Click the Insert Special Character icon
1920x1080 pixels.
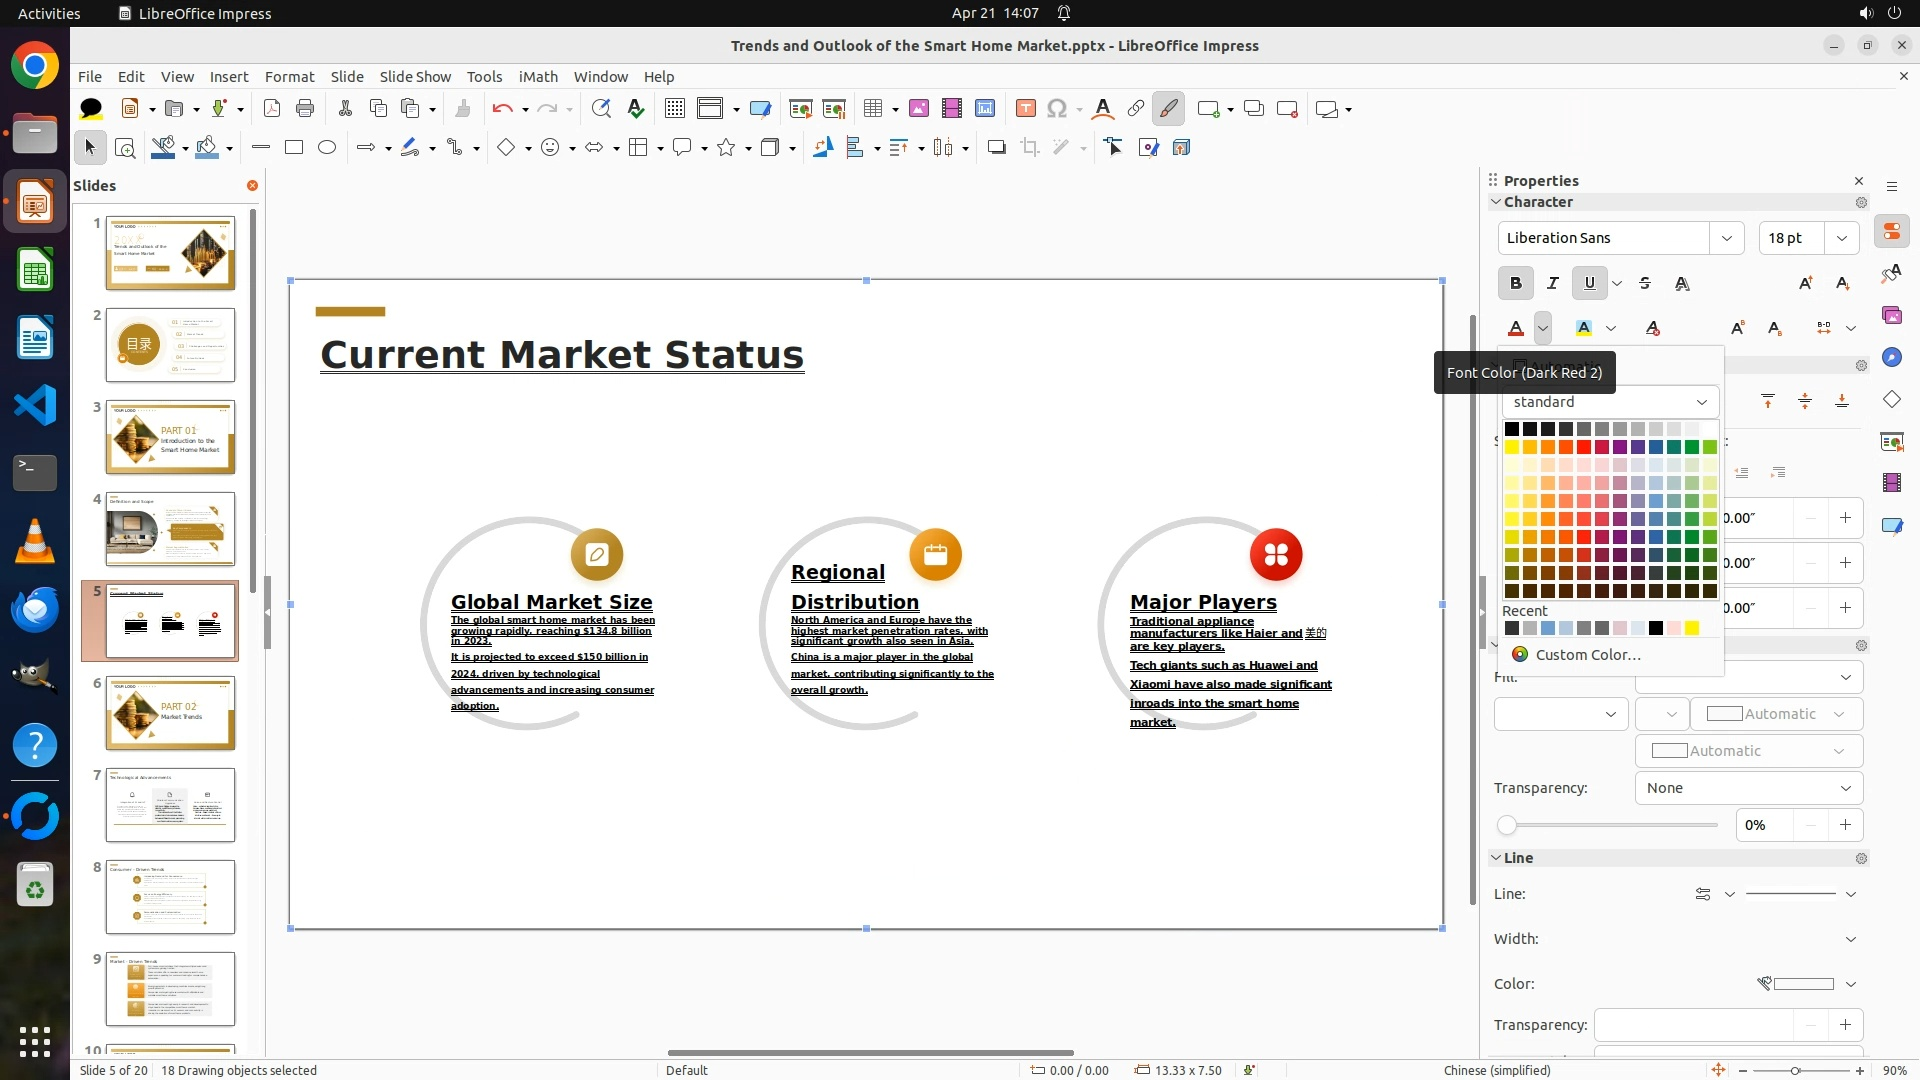pos(1057,109)
